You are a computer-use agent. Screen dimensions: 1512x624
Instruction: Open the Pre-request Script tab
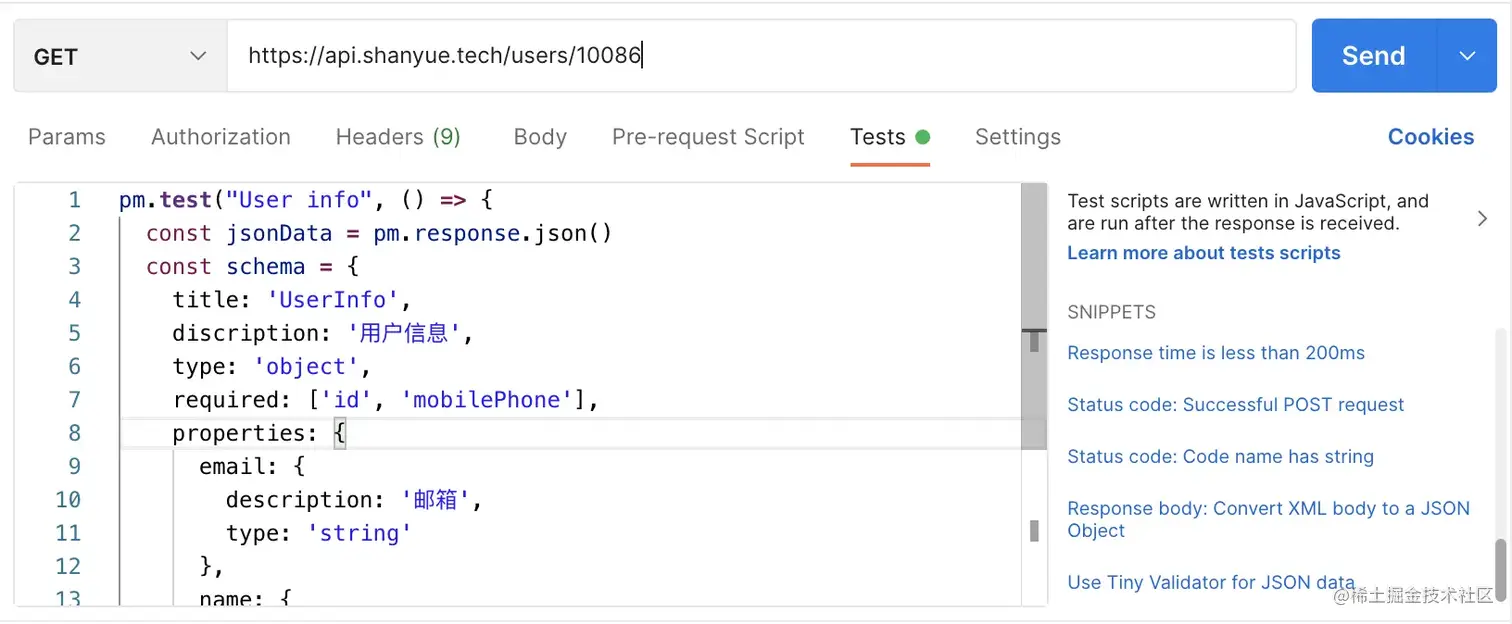(x=708, y=137)
